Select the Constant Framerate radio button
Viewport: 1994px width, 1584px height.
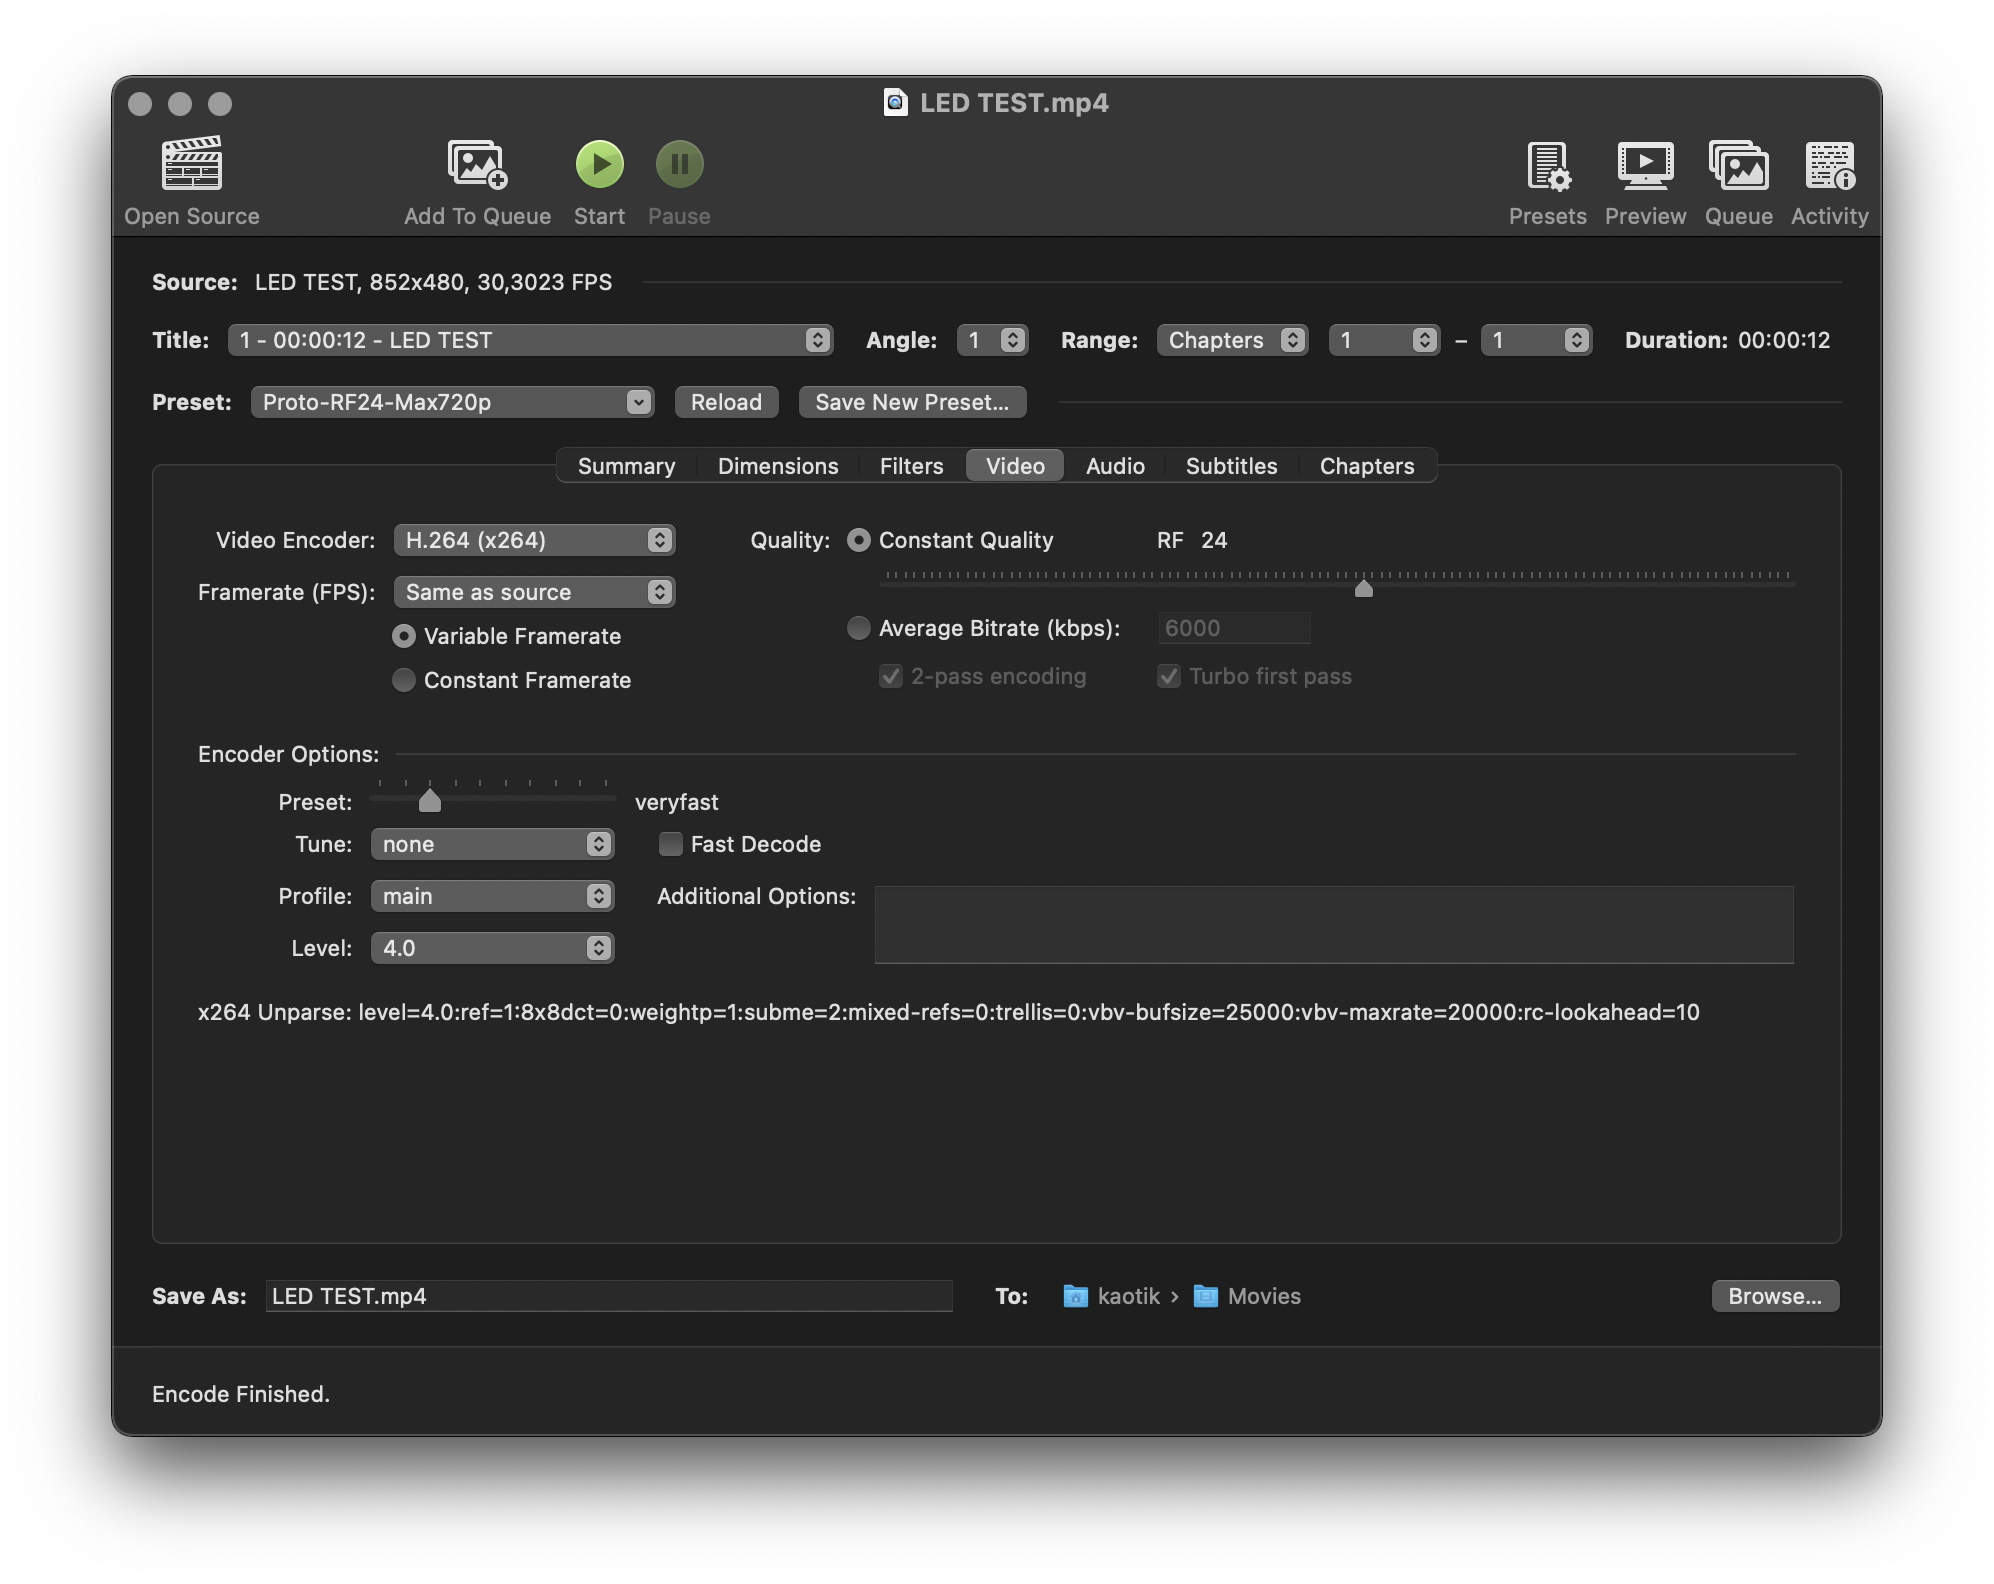(404, 680)
